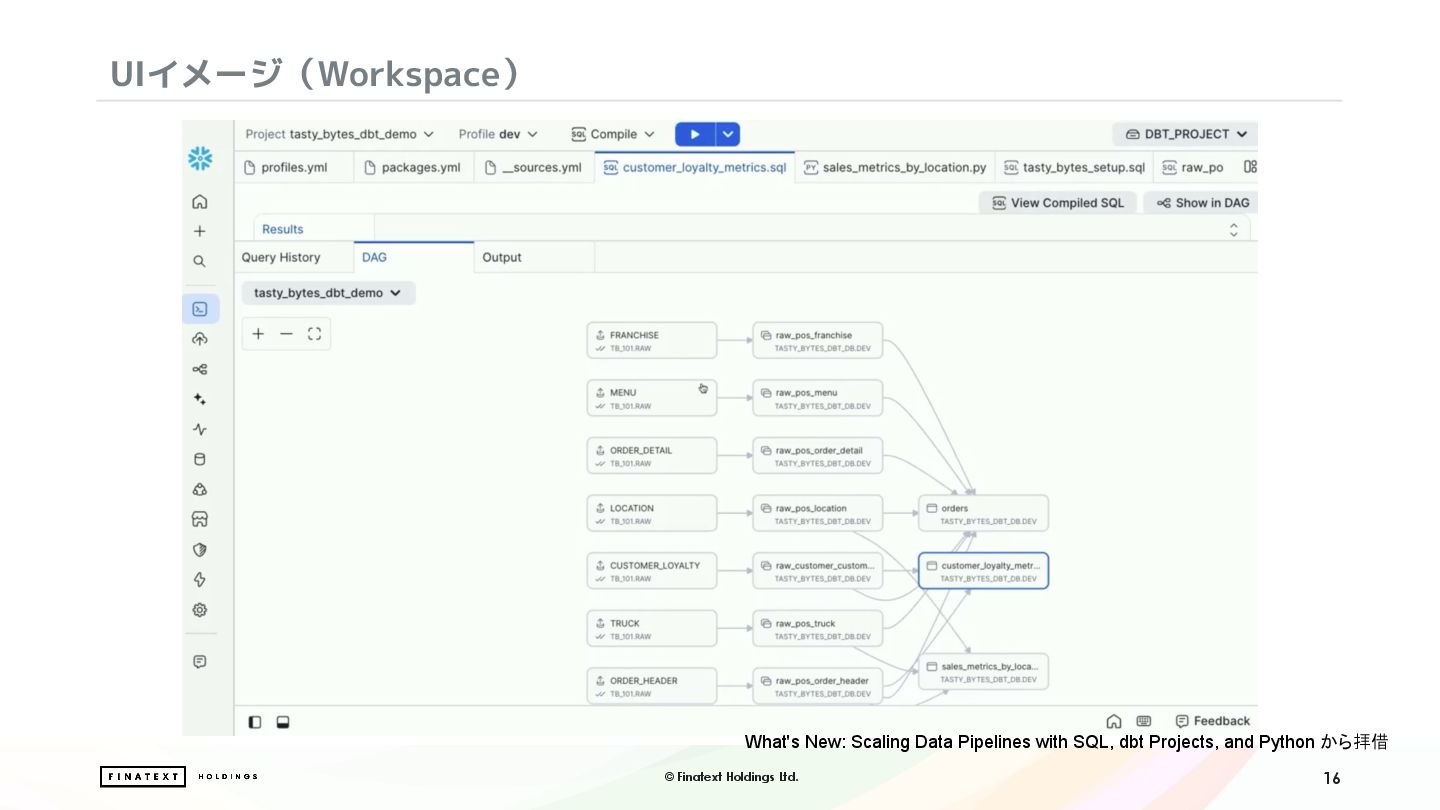1440x810 pixels.
Task: Open the Compile dropdown
Action: click(613, 134)
